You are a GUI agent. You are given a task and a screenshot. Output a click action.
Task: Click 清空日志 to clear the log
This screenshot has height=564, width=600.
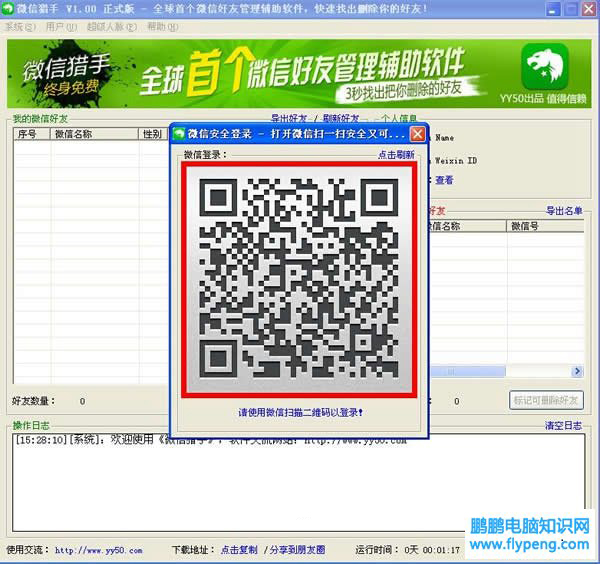point(563,425)
